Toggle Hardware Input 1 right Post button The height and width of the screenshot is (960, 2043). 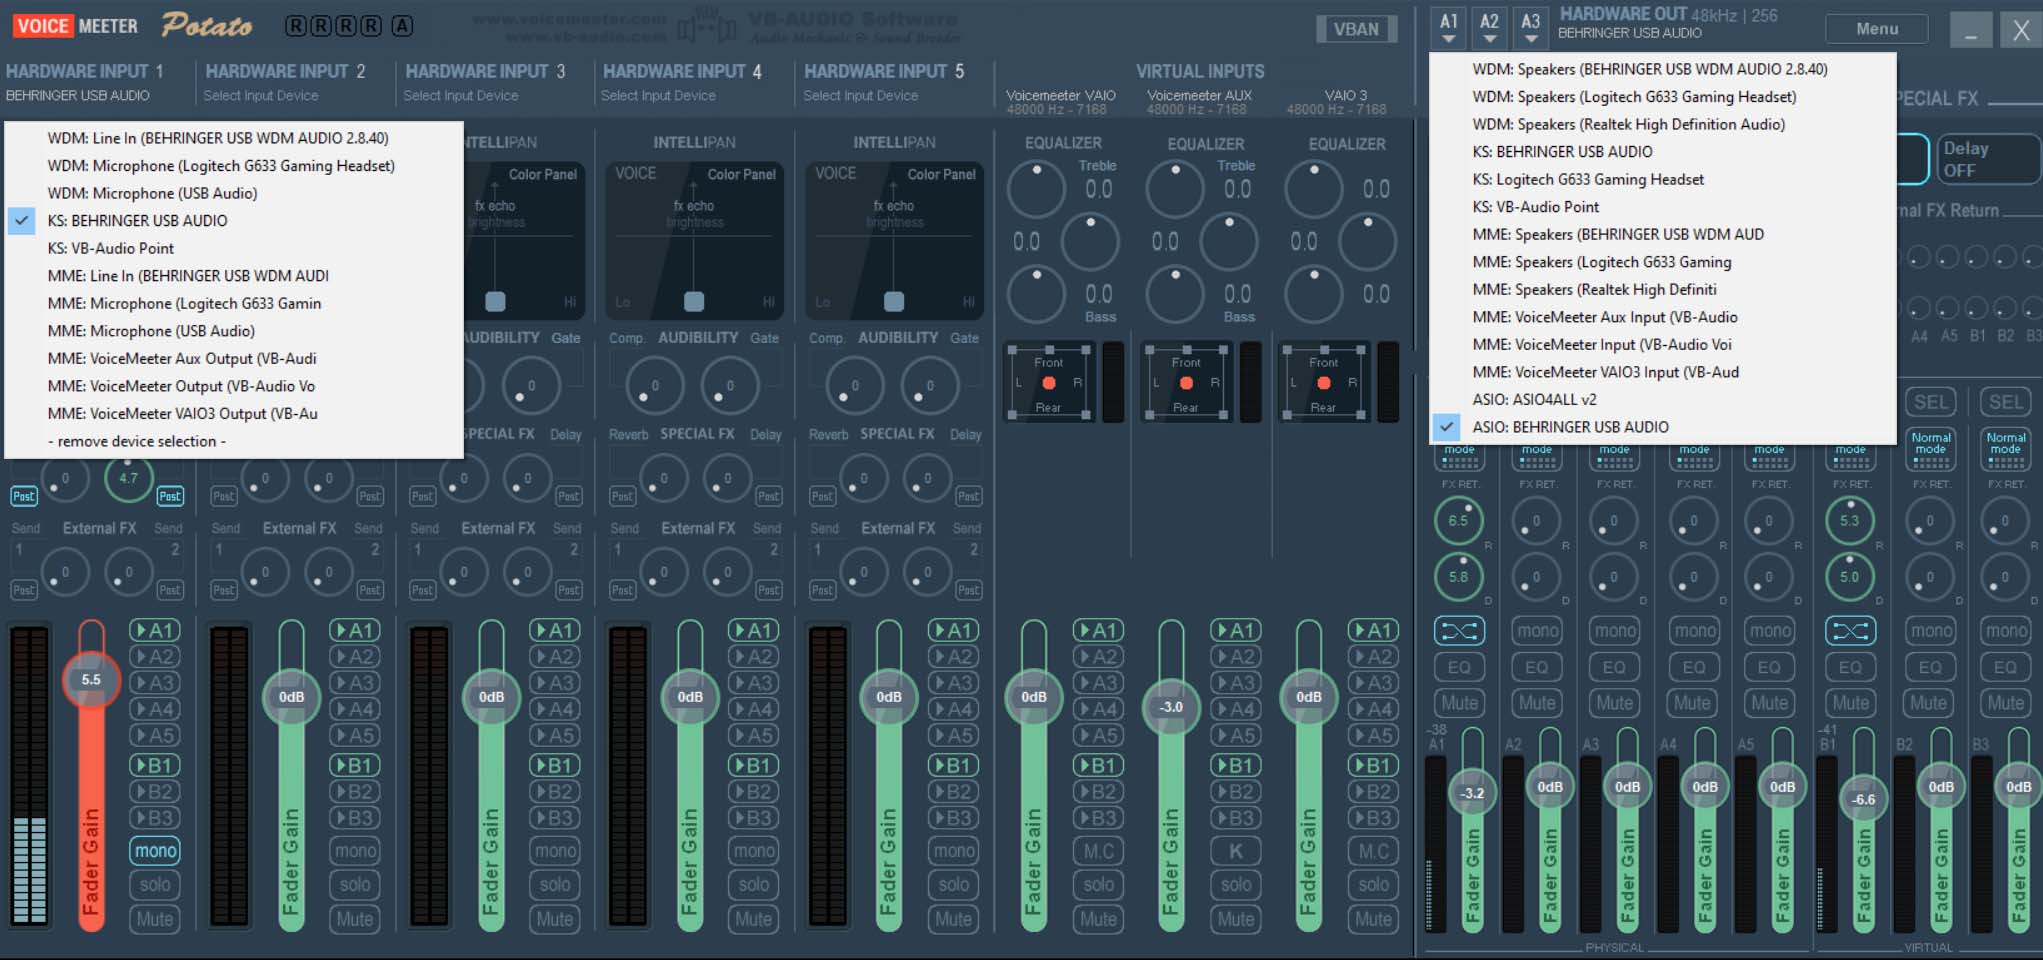[x=170, y=496]
